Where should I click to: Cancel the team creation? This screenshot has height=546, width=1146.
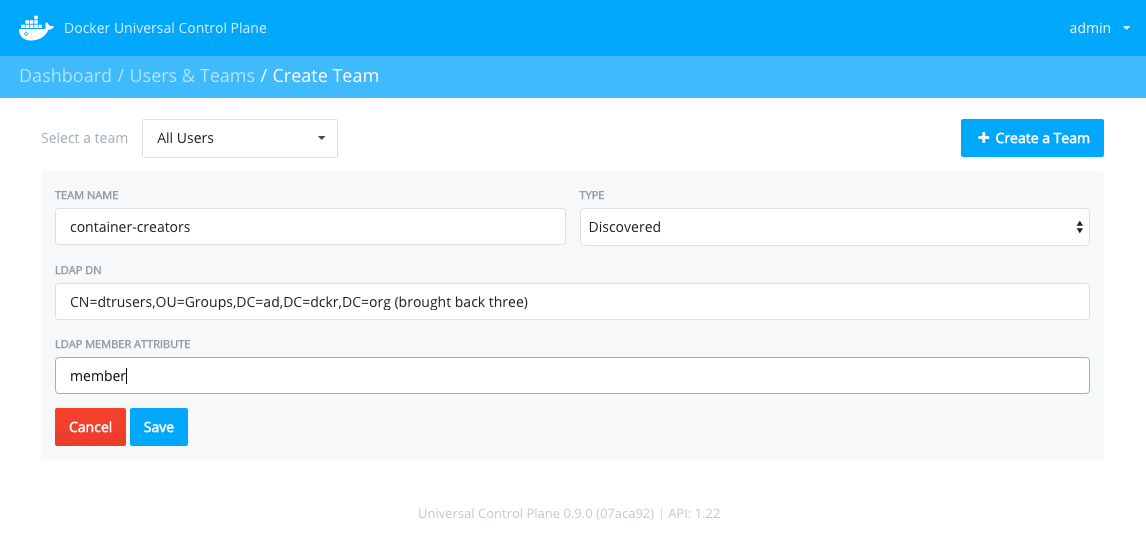click(x=91, y=427)
